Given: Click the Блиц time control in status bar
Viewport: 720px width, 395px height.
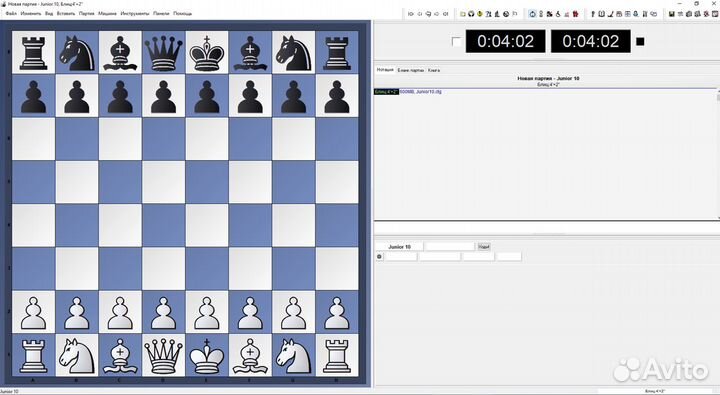Looking at the screenshot, I should (x=655, y=391).
